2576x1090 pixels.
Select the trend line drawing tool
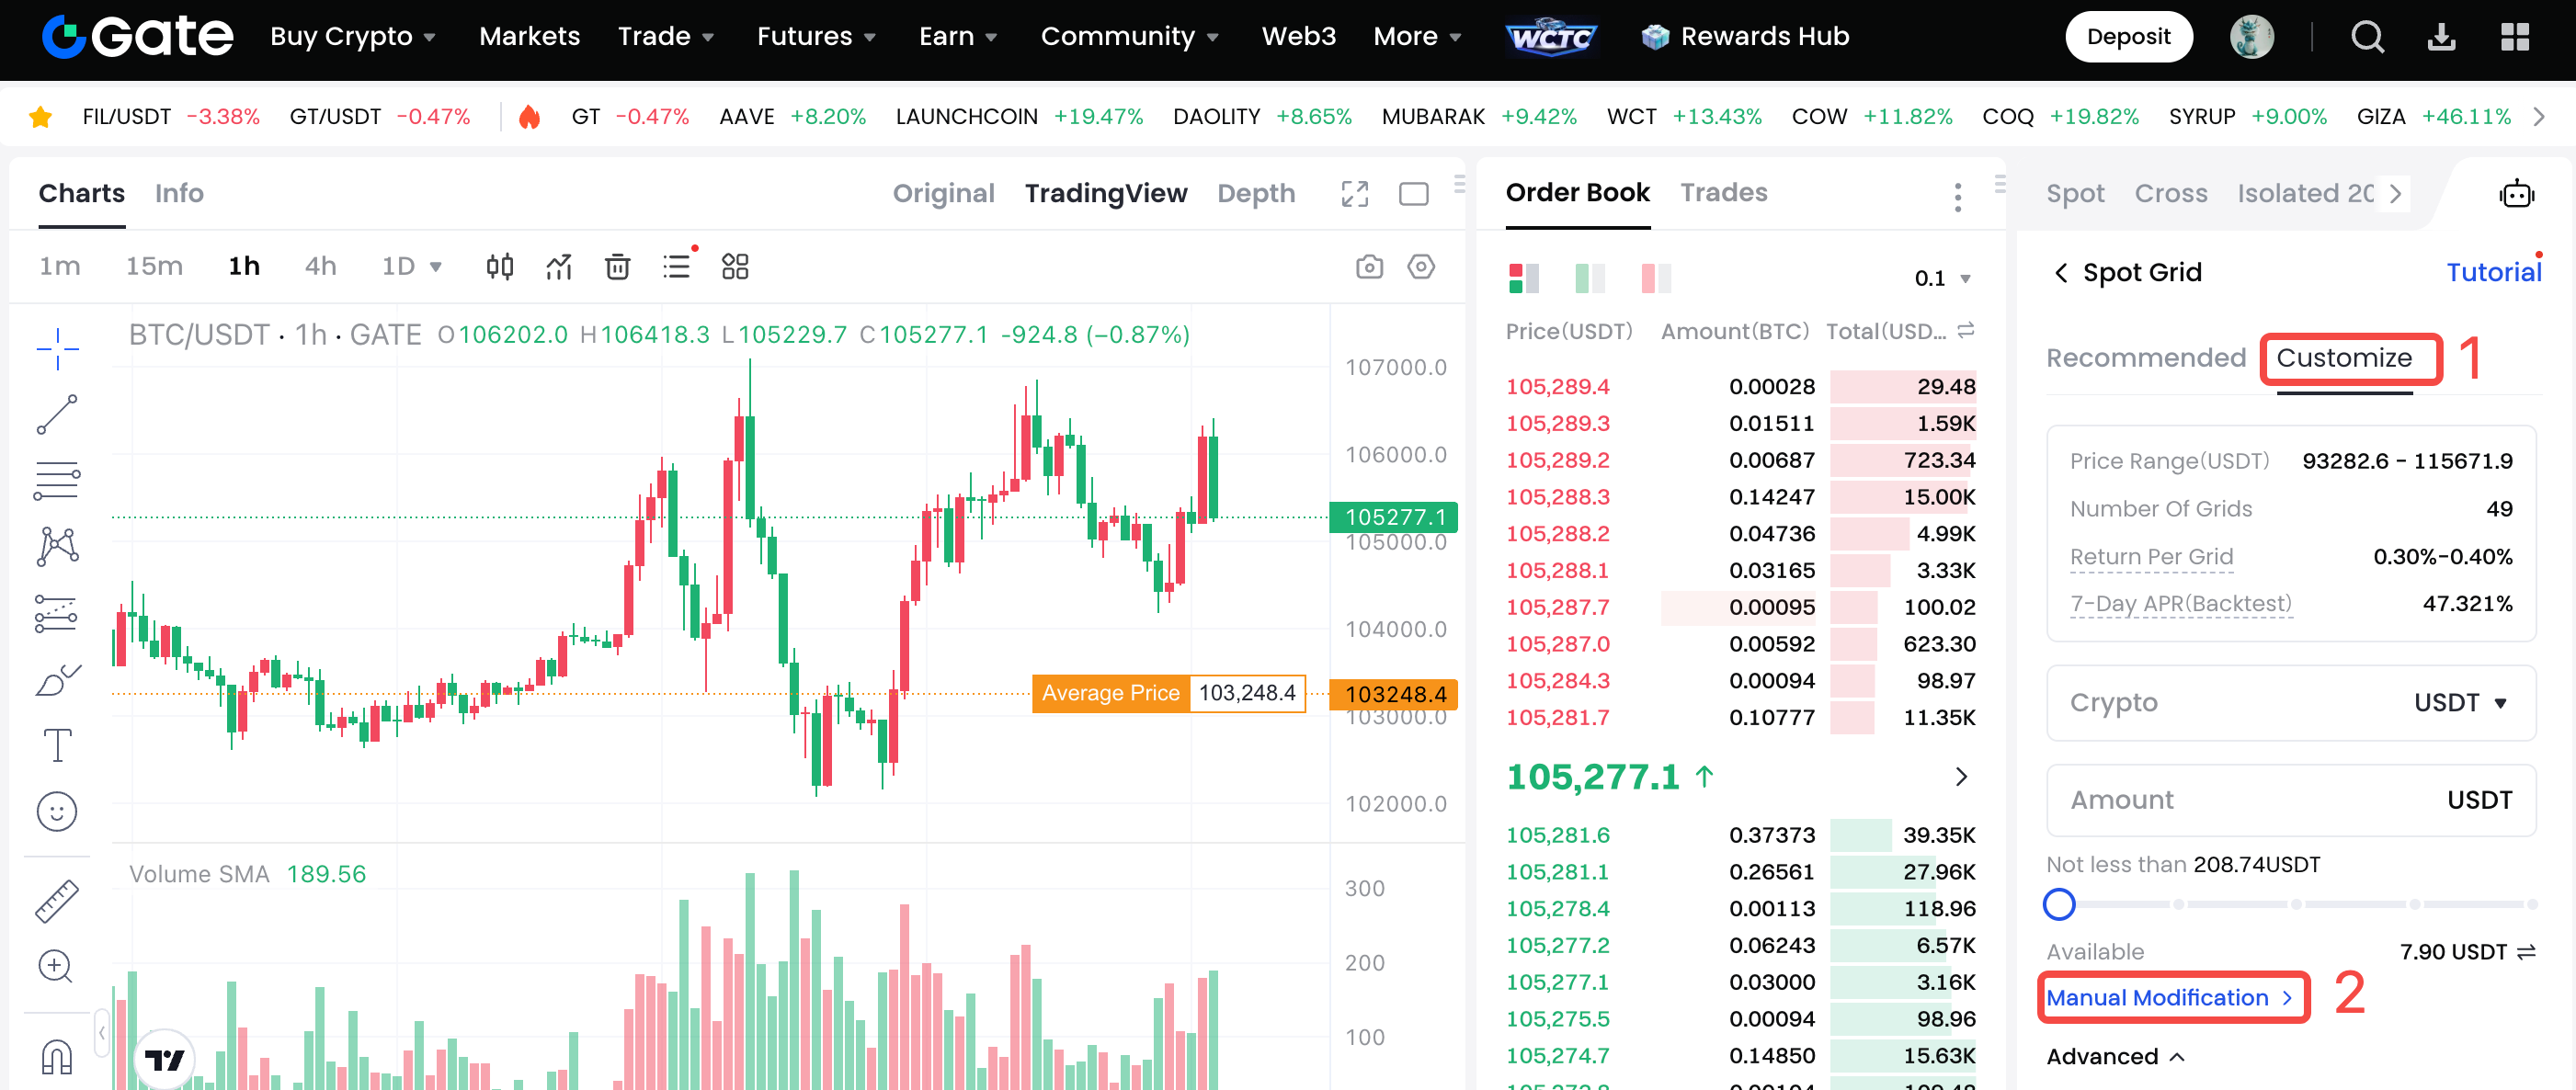(57, 414)
